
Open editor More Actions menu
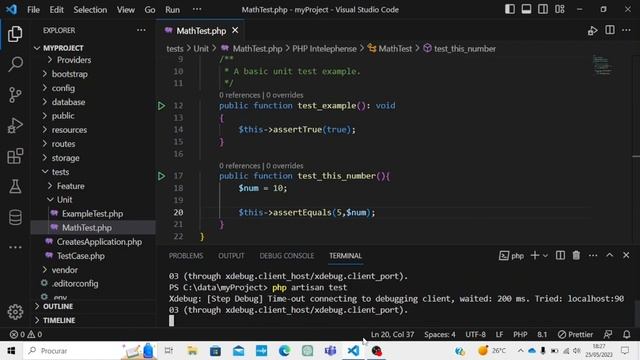(x=626, y=30)
